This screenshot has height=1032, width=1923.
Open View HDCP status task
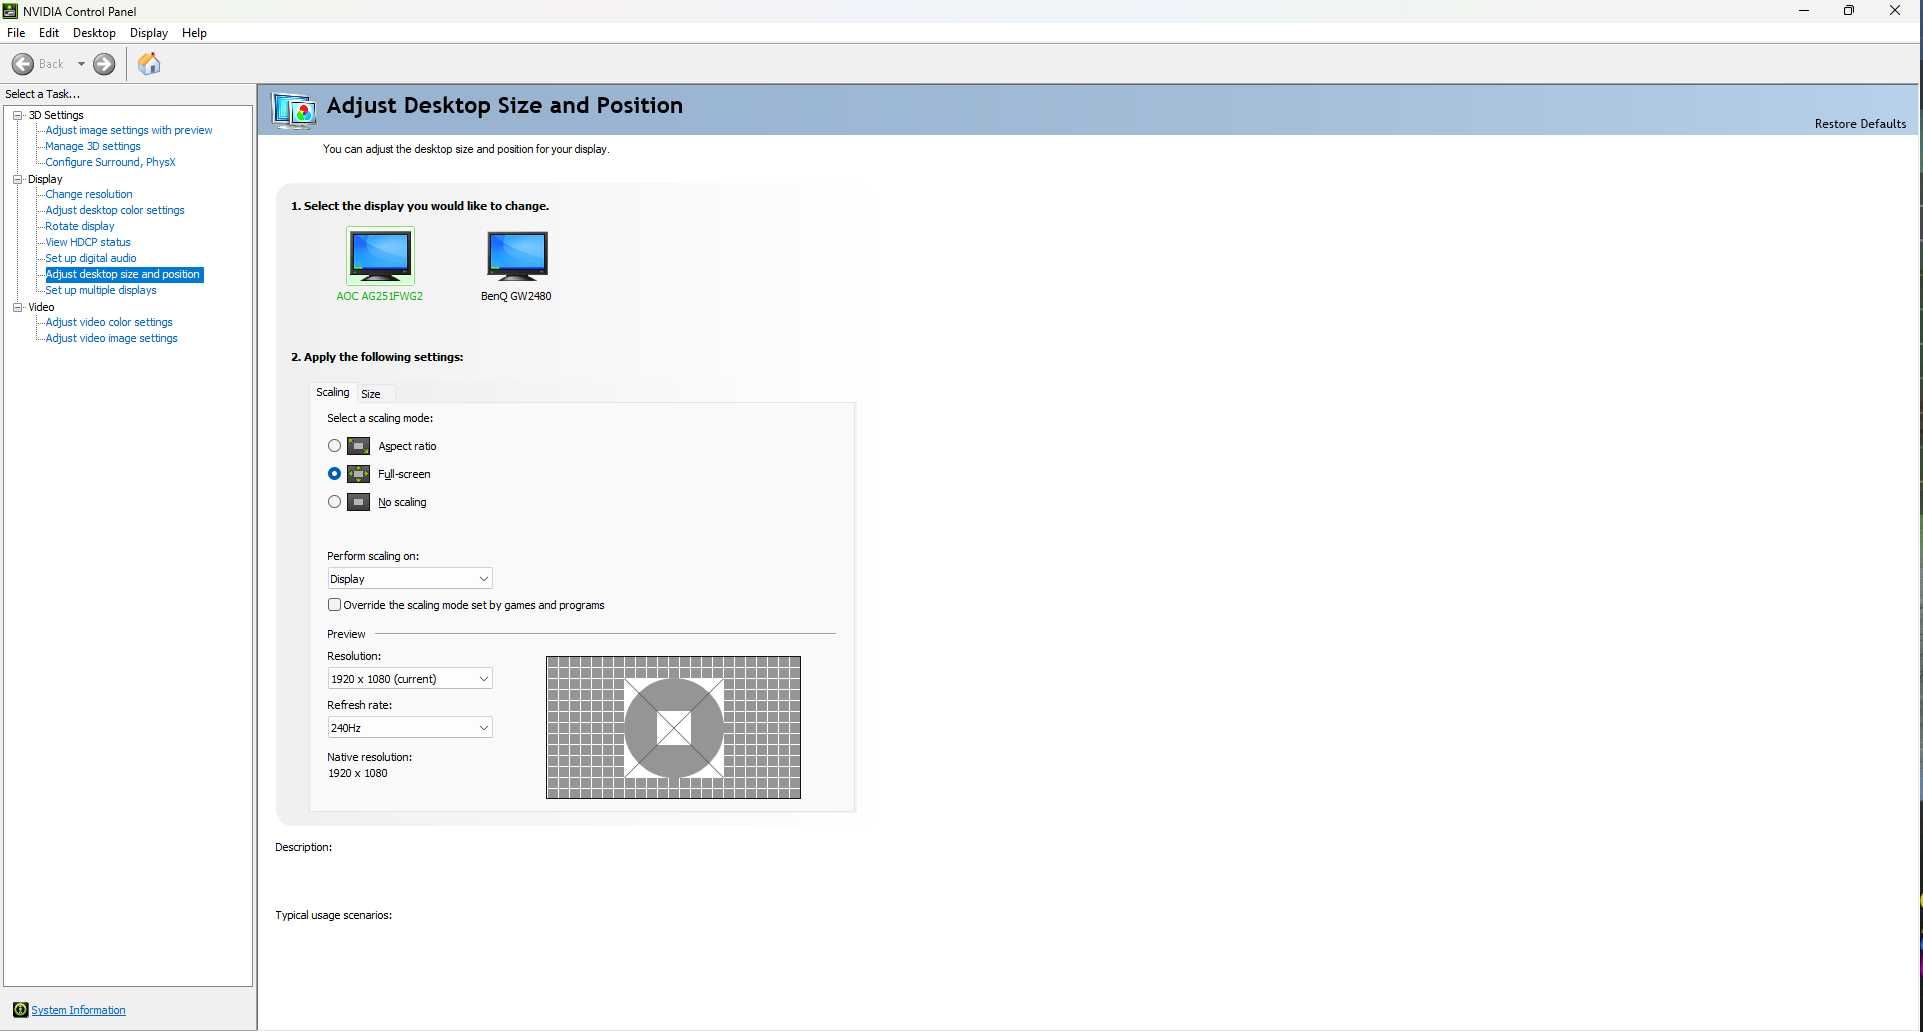[x=88, y=242]
